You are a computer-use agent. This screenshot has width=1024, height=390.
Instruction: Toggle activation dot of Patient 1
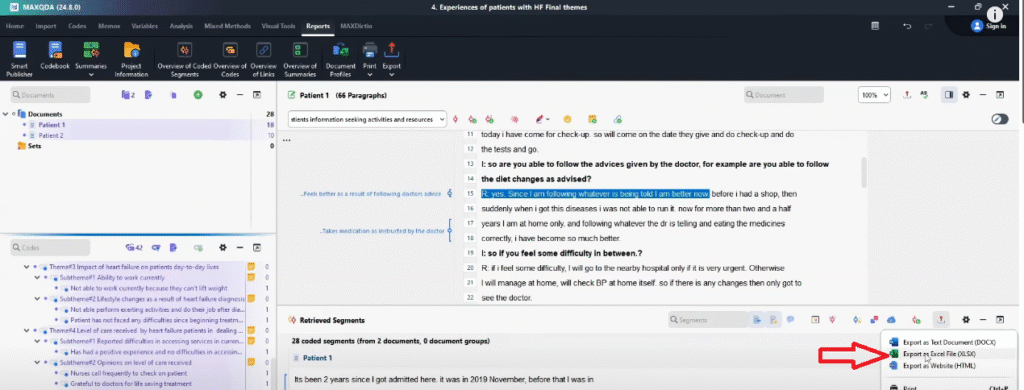[25, 125]
